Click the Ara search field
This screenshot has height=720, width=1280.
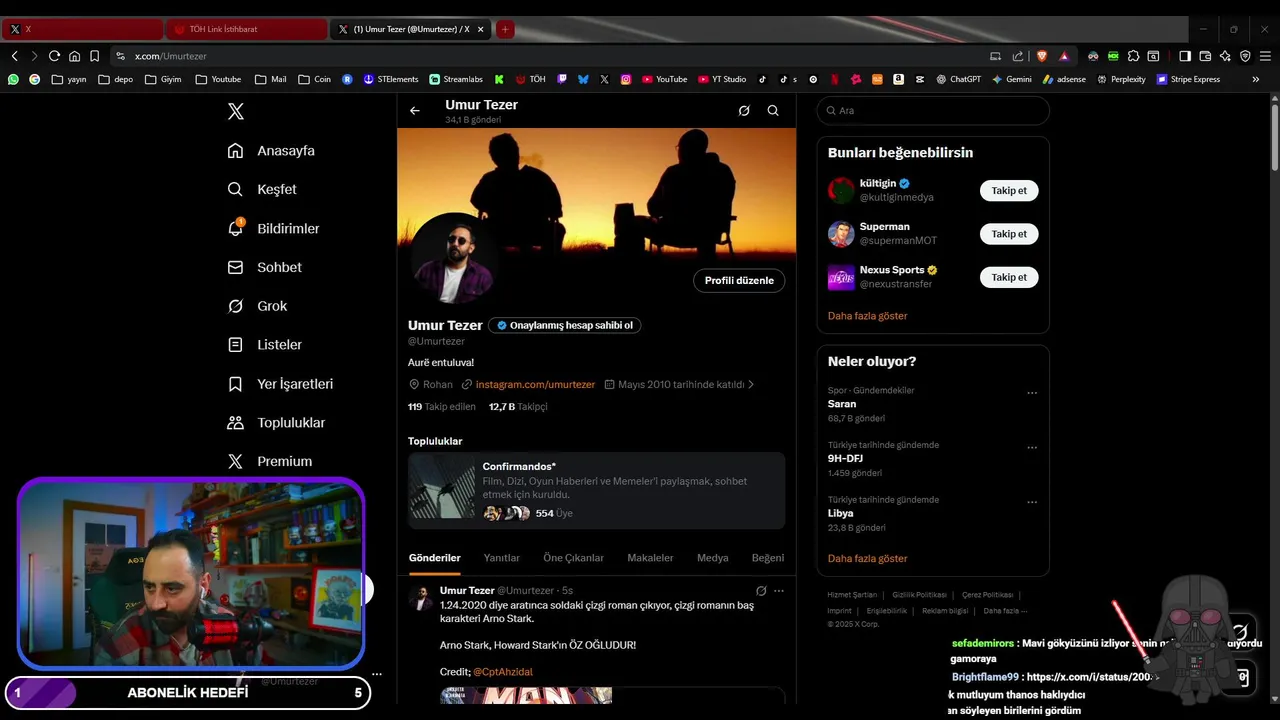click(x=933, y=111)
